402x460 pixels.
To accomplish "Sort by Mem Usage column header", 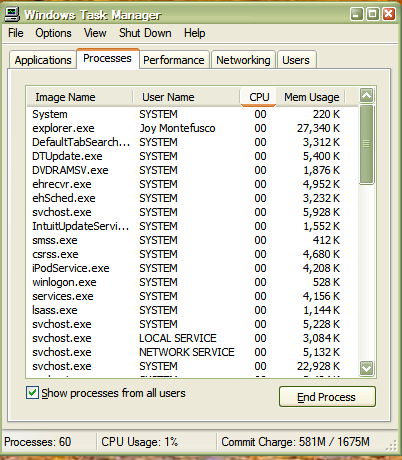I will click(x=311, y=97).
